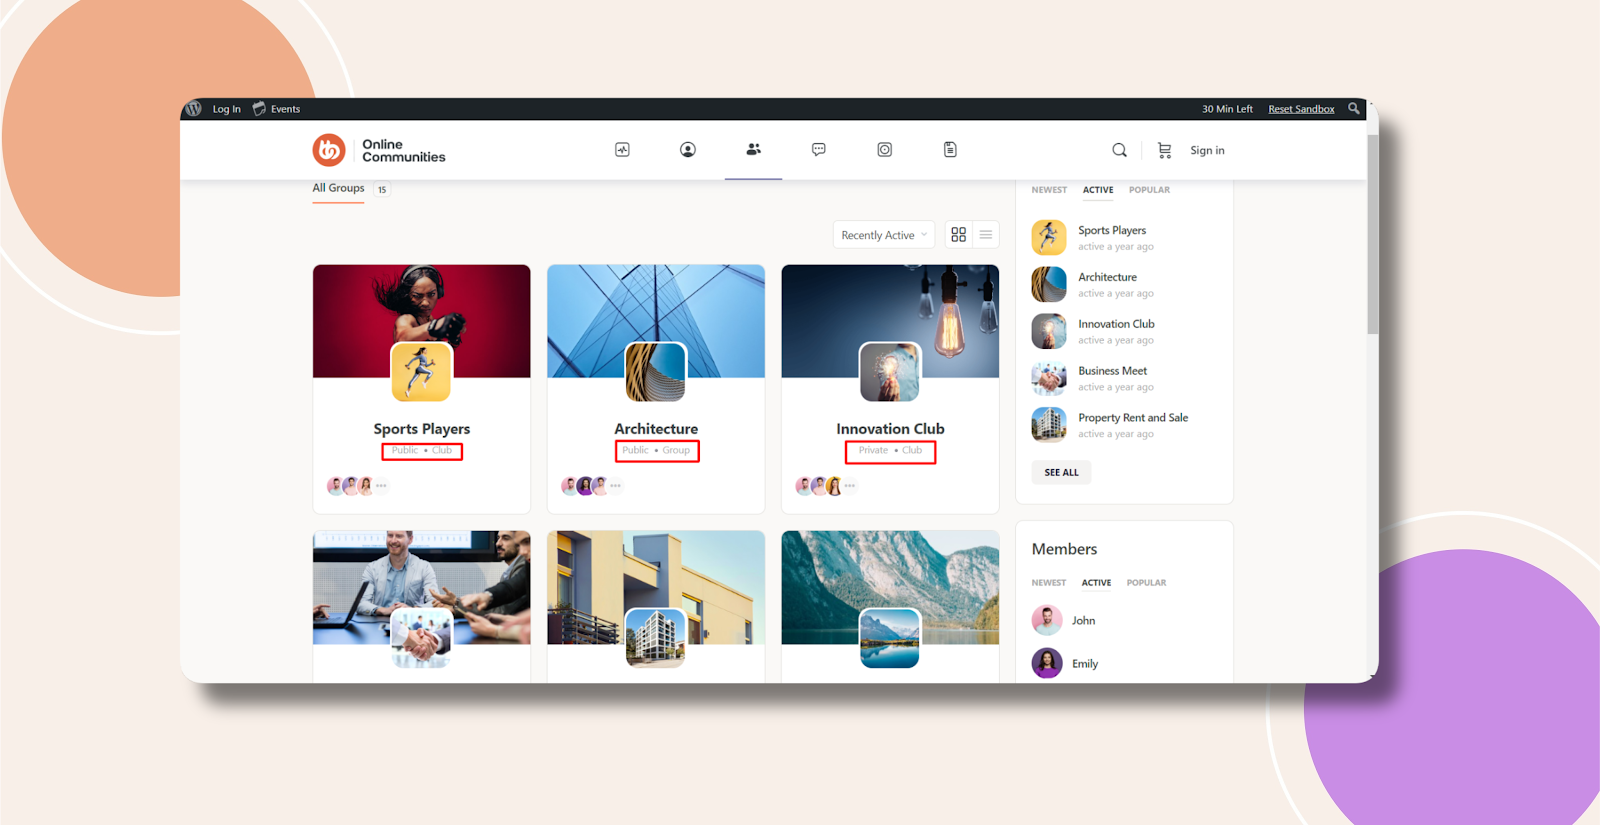Click the 30 Min Left timer text

click(1227, 109)
